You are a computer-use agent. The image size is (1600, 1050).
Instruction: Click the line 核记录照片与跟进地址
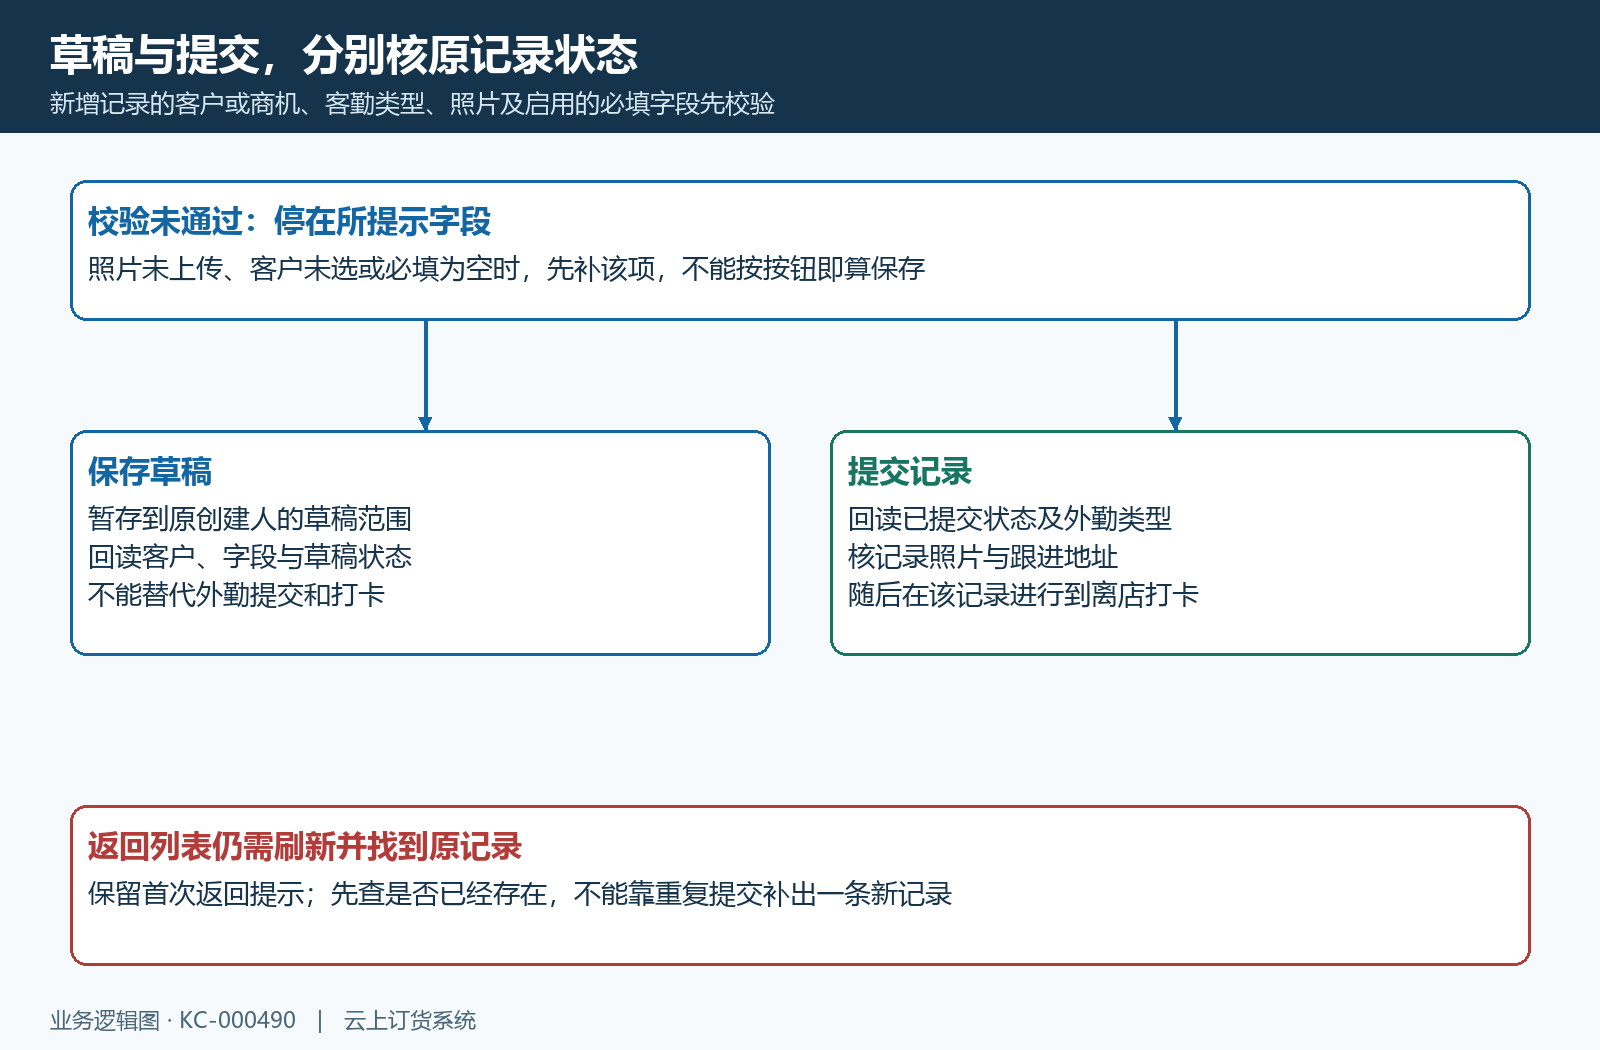click(x=983, y=557)
